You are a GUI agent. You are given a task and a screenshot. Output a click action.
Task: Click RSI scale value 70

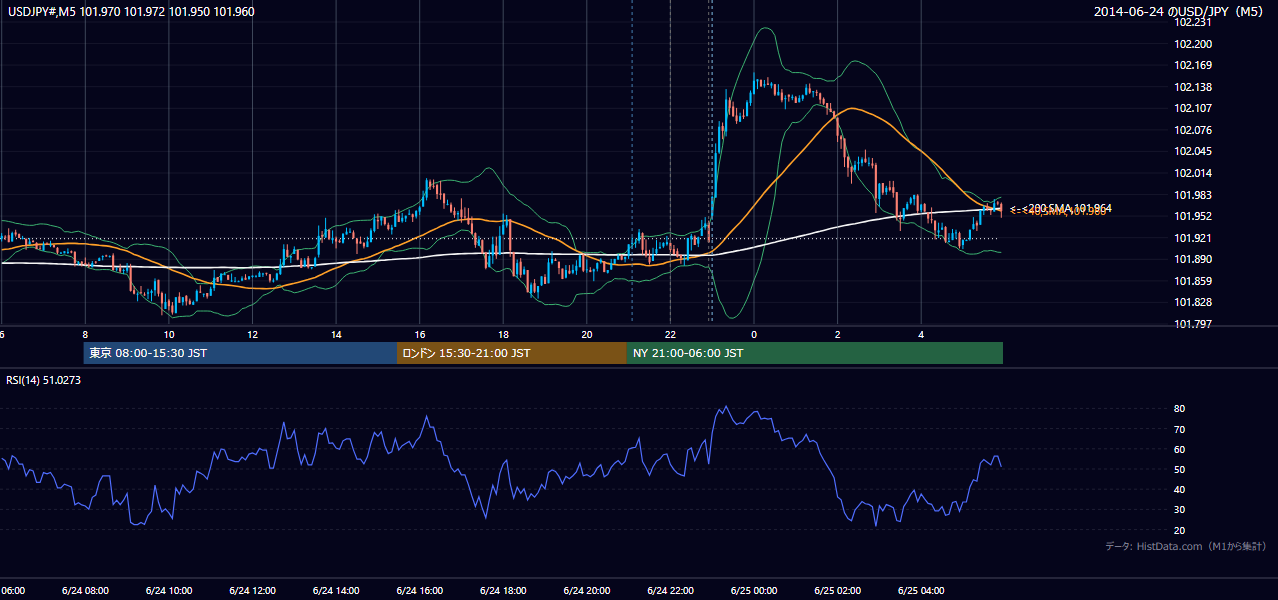(x=1180, y=429)
